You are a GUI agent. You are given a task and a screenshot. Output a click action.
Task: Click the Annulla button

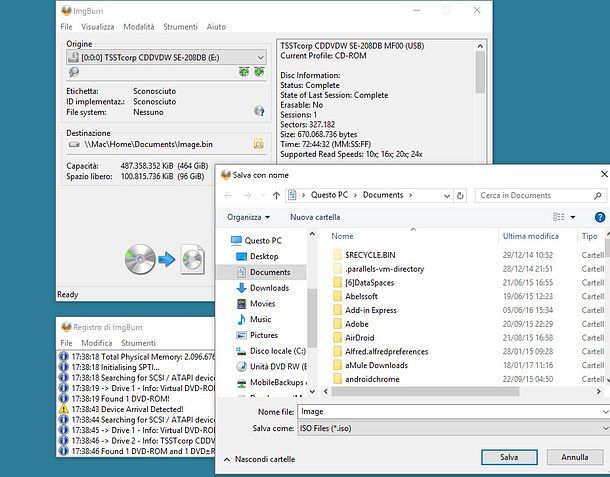point(575,457)
